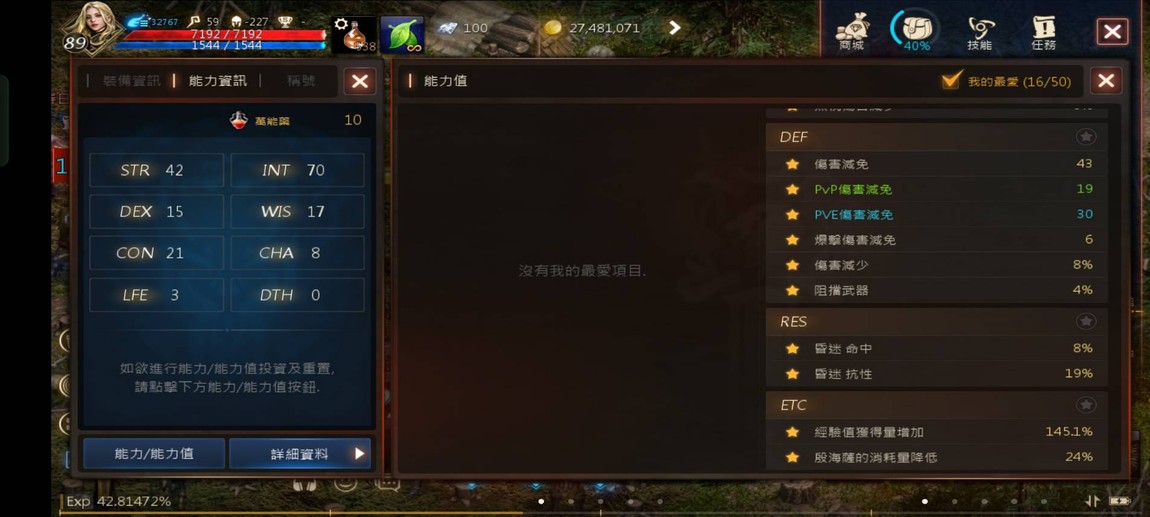Click the 能力/能力值 button
The height and width of the screenshot is (517, 1150).
click(x=154, y=453)
